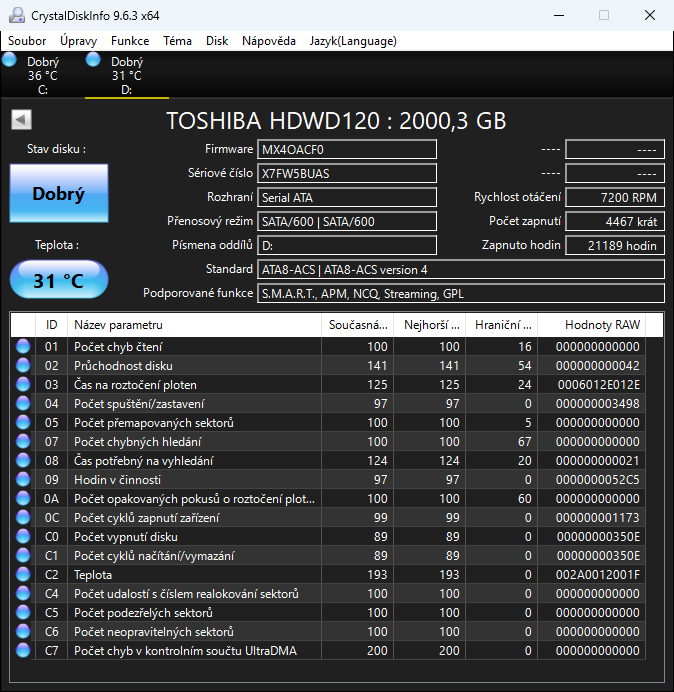Open the Jazyk(Language) menu

pos(353,41)
